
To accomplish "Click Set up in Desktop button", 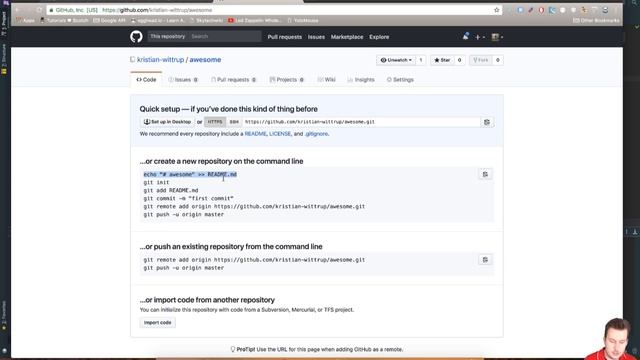I will click(167, 122).
